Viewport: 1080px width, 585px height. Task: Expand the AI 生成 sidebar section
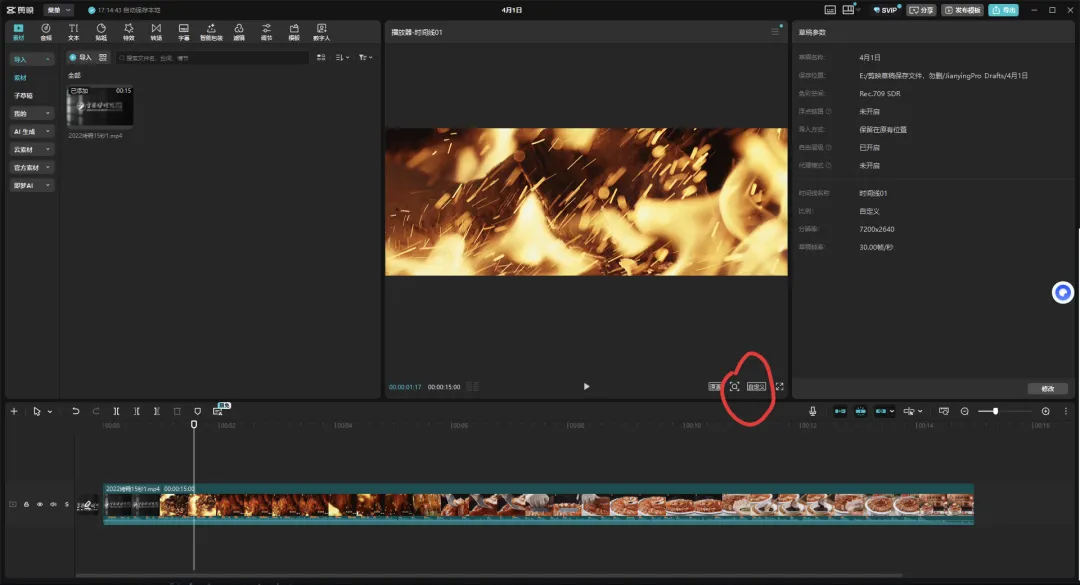(31, 131)
